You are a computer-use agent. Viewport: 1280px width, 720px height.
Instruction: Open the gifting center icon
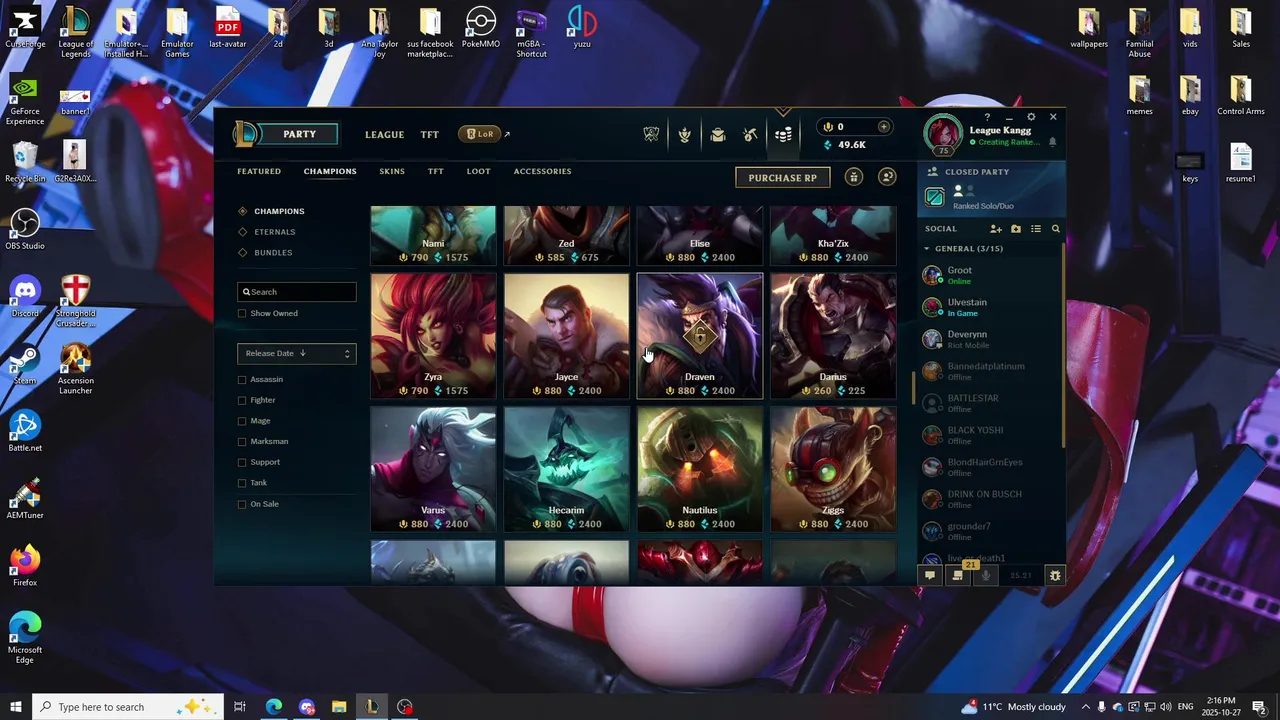(x=853, y=177)
